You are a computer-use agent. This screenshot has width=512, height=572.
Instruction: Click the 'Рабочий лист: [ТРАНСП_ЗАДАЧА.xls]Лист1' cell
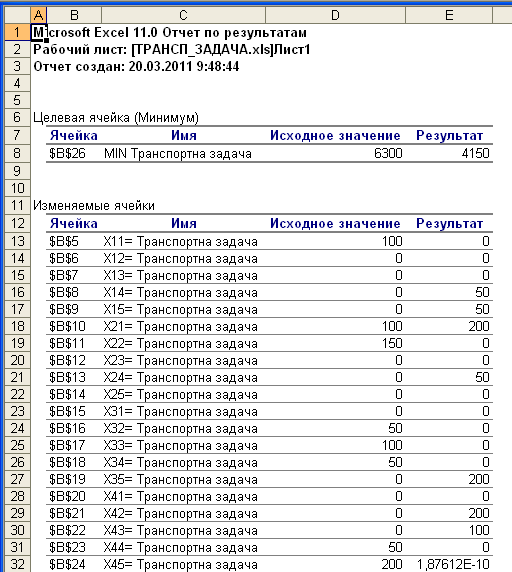click(x=171, y=49)
